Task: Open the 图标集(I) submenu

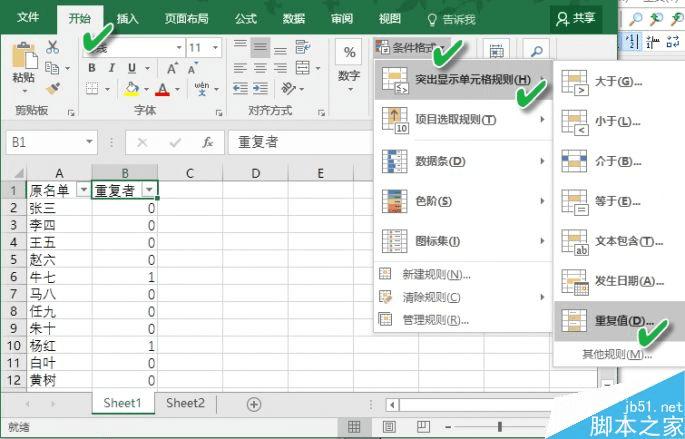Action: click(x=464, y=241)
